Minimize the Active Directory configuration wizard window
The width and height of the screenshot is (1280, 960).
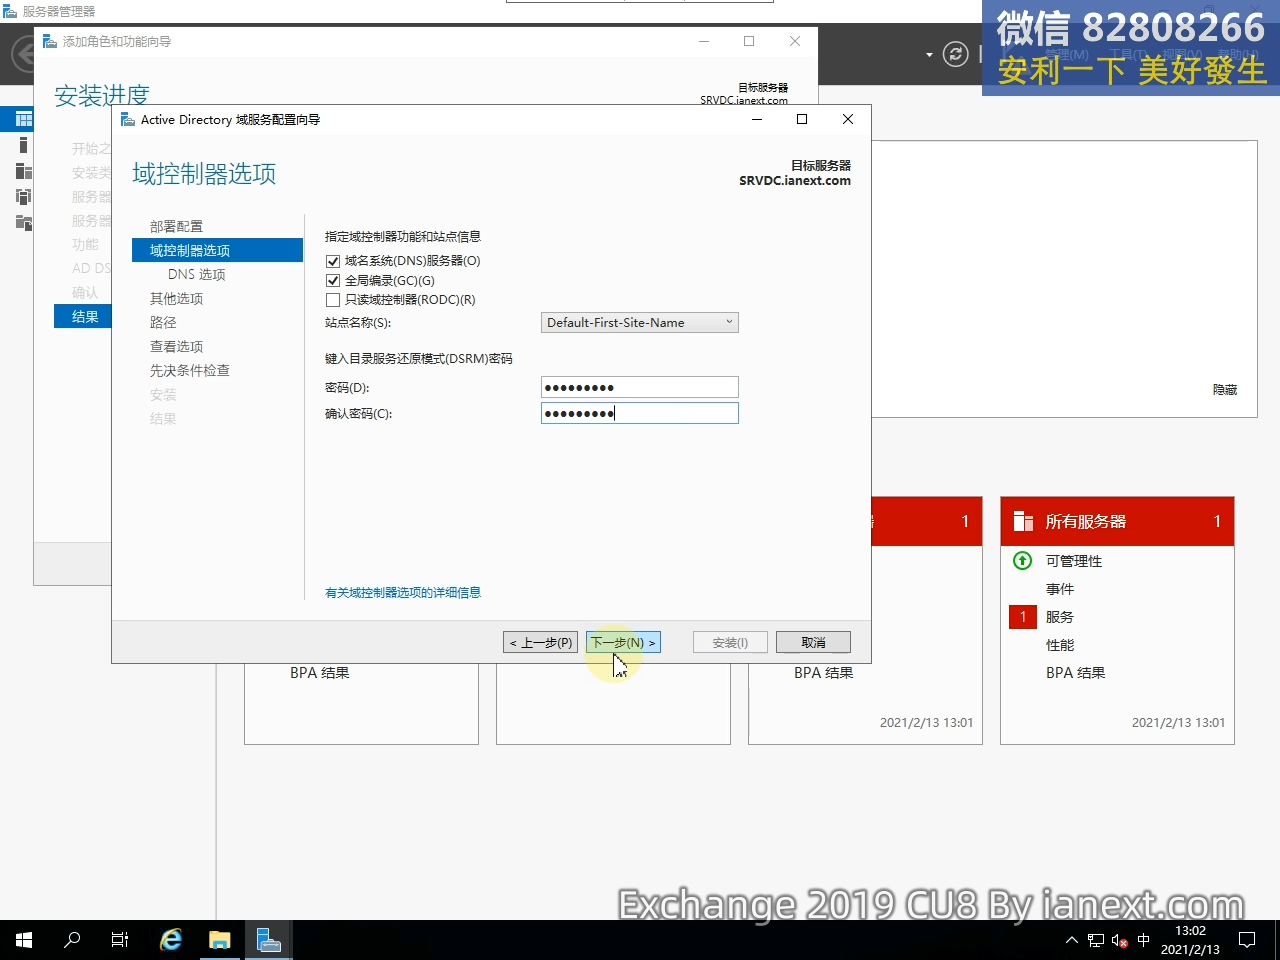click(757, 119)
